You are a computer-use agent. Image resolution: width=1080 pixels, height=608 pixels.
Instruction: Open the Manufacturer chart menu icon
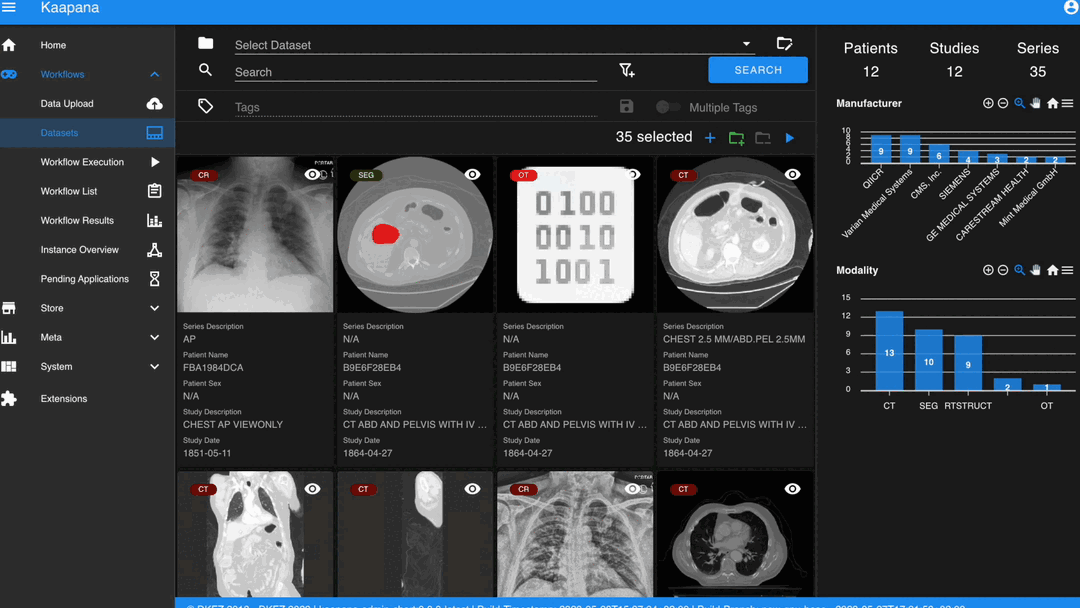click(x=1068, y=103)
